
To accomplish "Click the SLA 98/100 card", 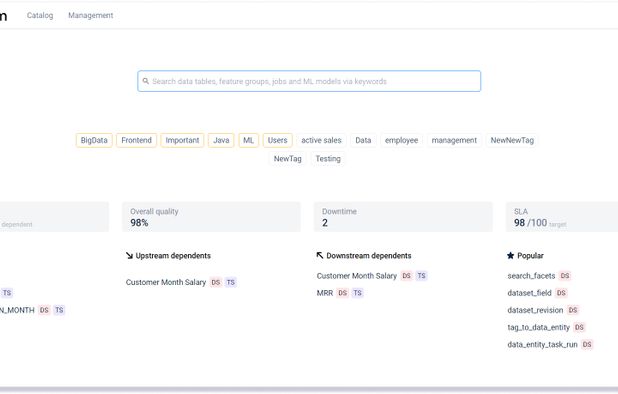I will [562, 217].
